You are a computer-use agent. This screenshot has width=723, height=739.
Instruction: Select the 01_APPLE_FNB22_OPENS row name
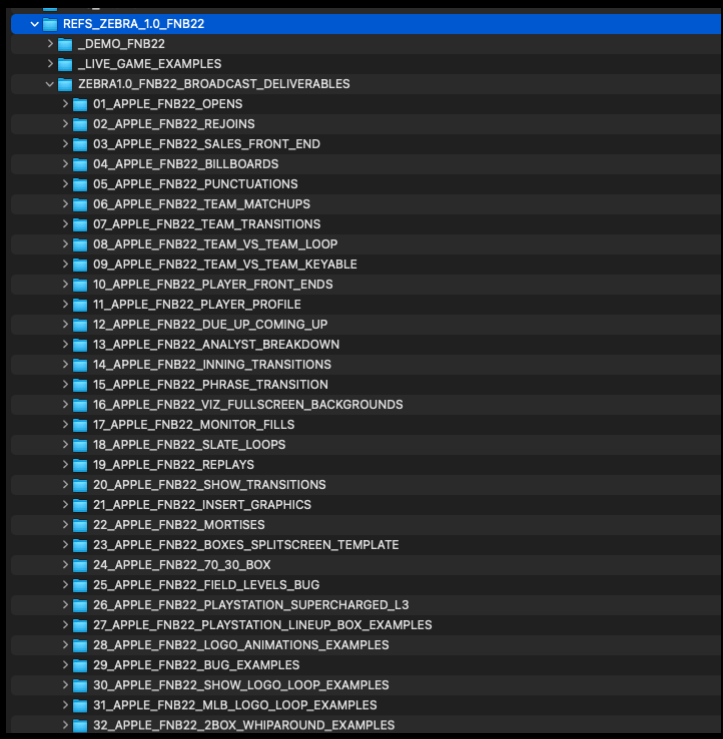tap(168, 104)
